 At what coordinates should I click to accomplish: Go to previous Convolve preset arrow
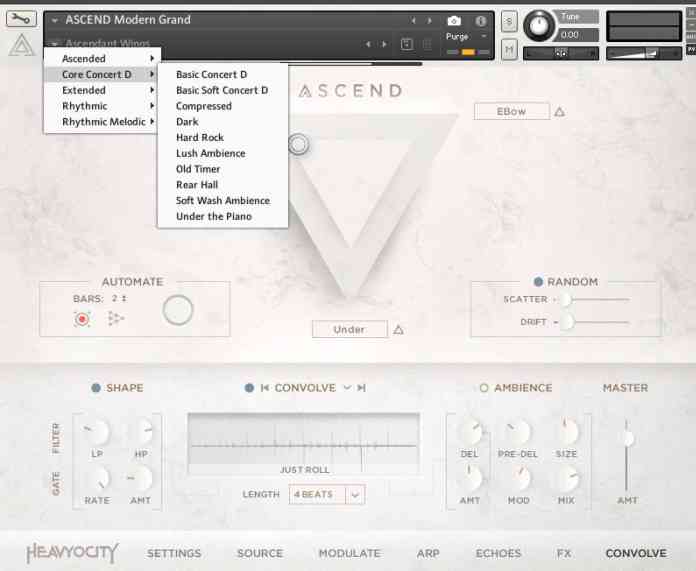coord(265,388)
